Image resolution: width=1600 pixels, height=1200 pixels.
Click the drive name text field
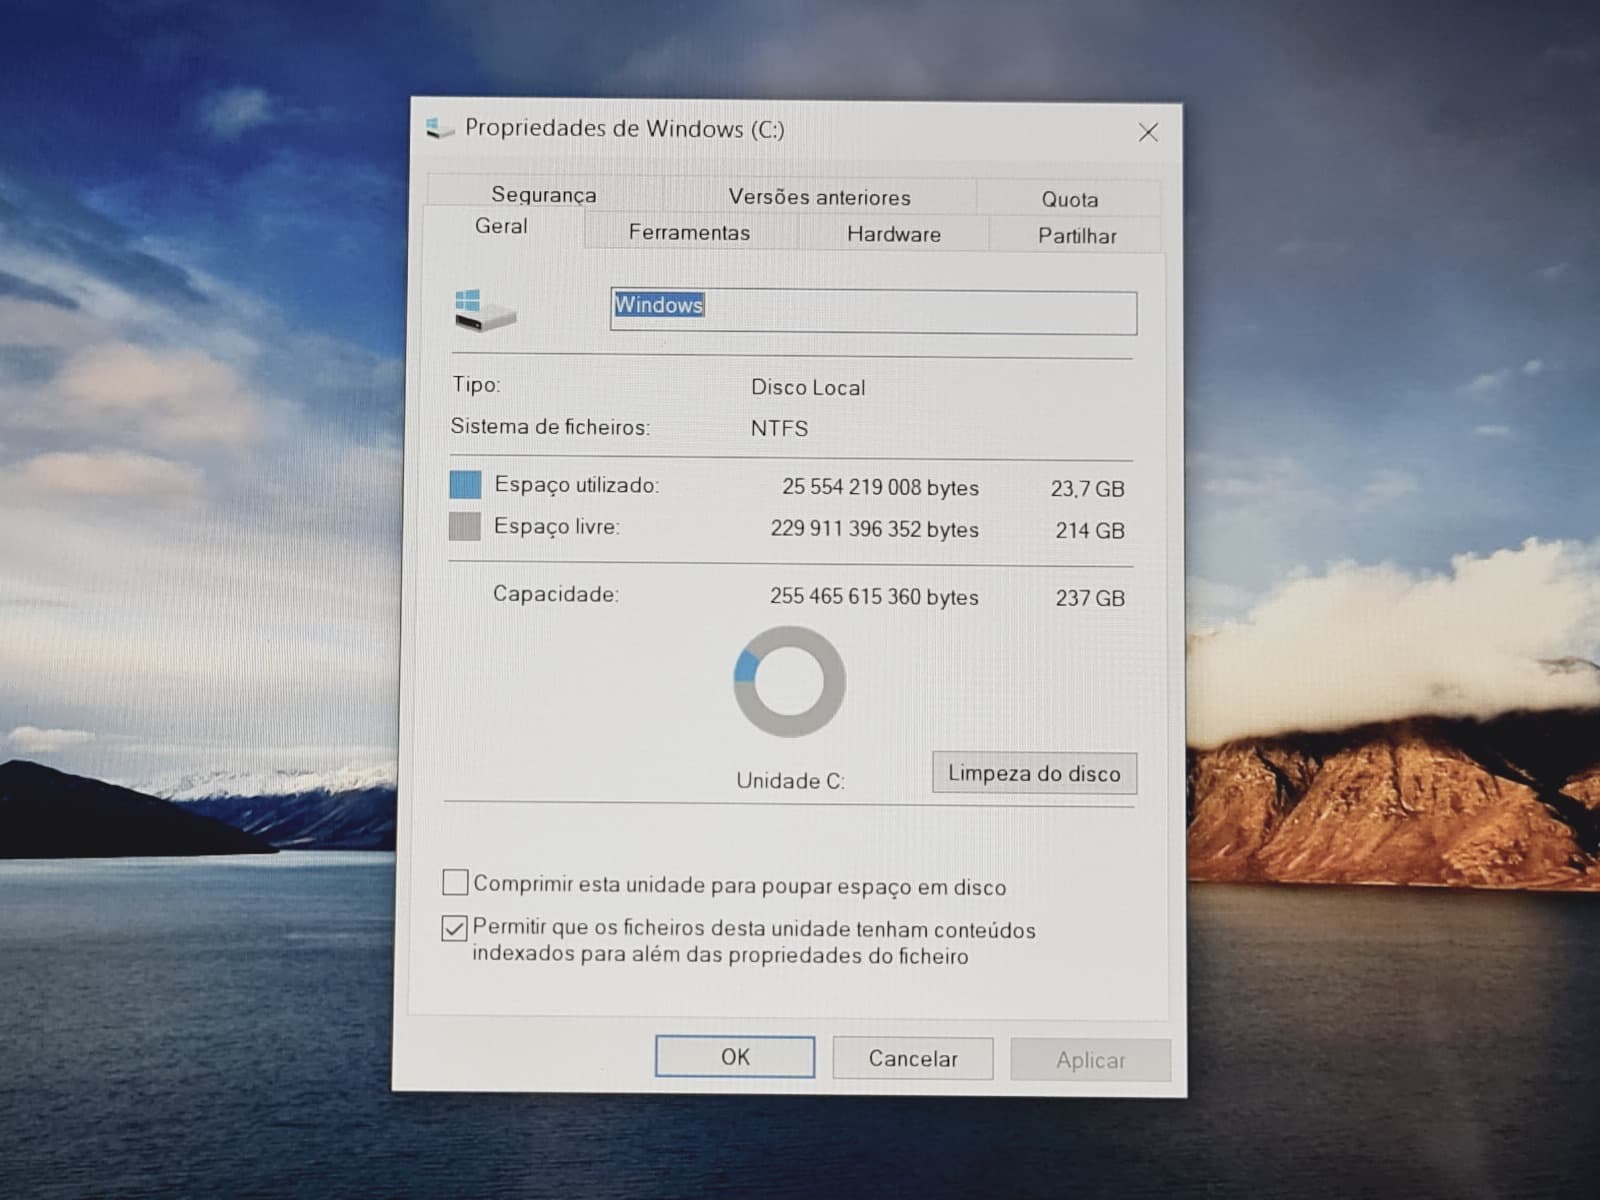[873, 312]
